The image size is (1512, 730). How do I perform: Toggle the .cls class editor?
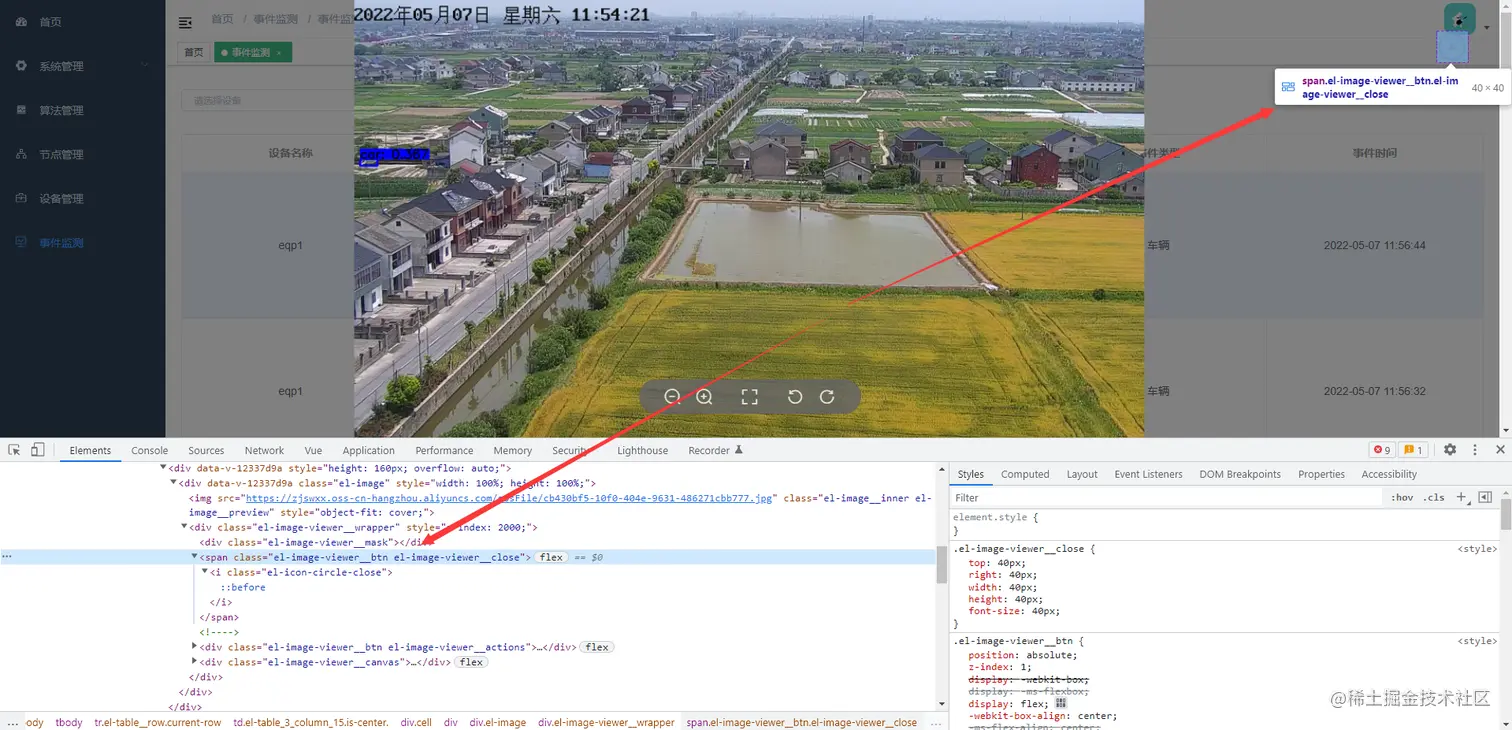[x=1435, y=497]
